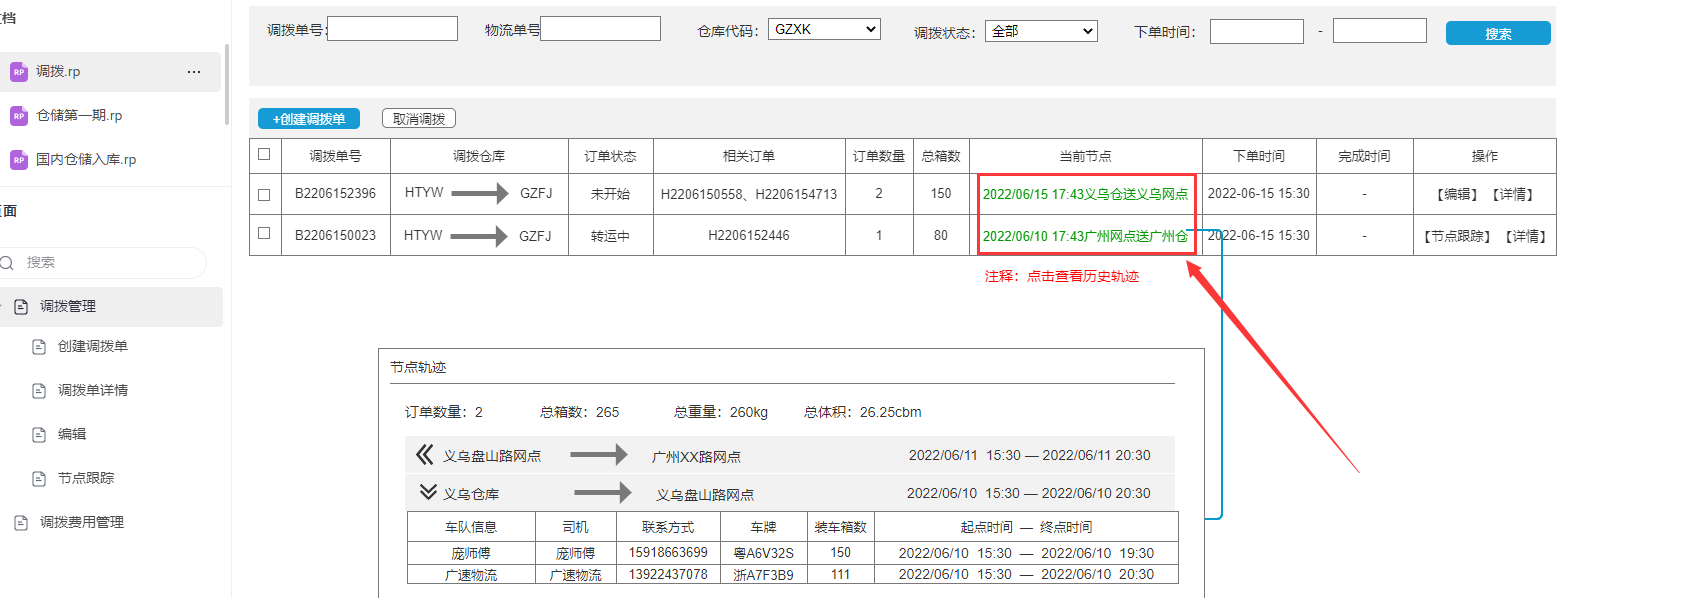Screen dimensions: 1701x598
Task: Check the box for order B2206150023
Action: (264, 233)
